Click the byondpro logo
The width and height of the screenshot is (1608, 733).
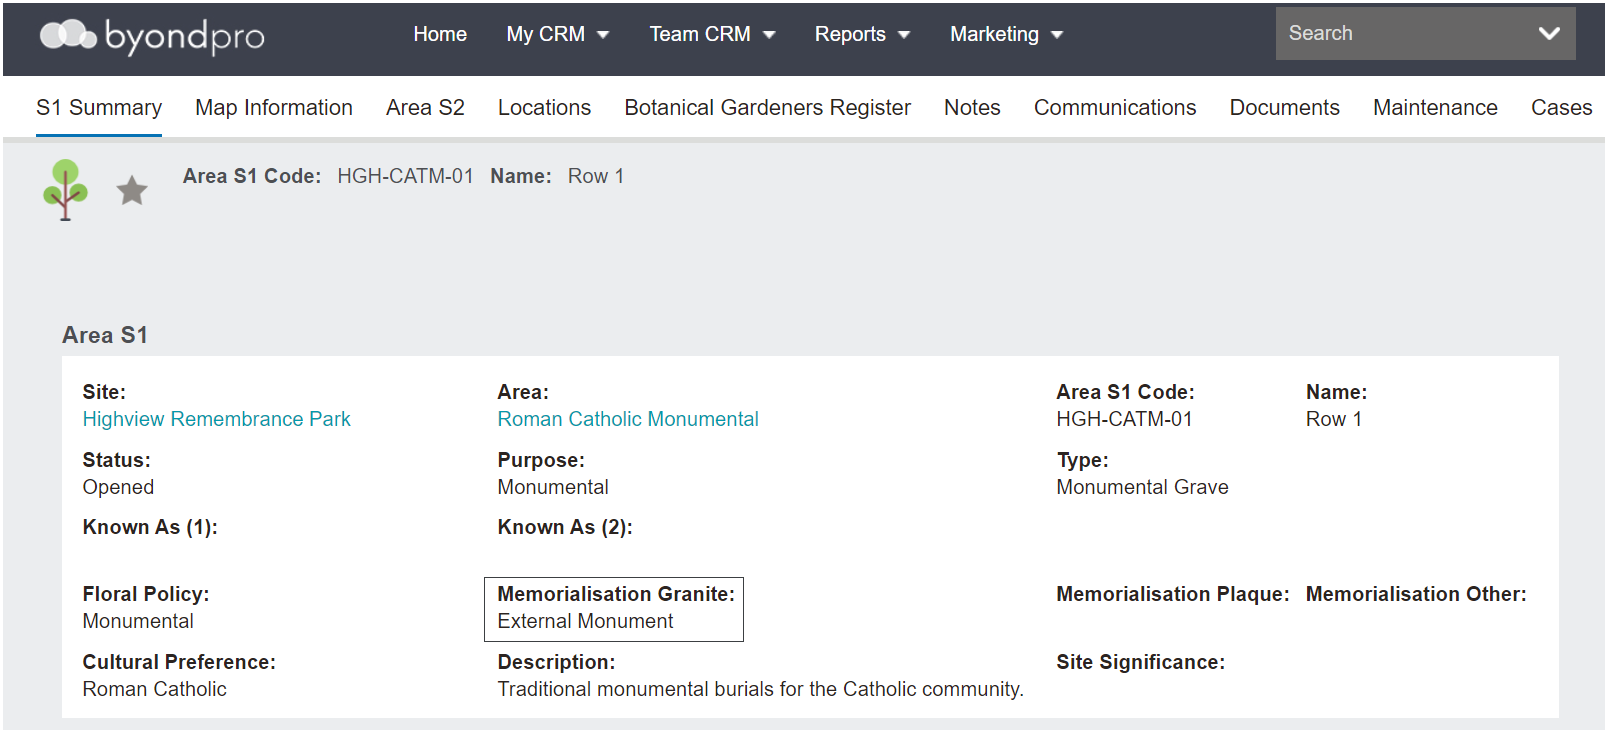pos(152,36)
